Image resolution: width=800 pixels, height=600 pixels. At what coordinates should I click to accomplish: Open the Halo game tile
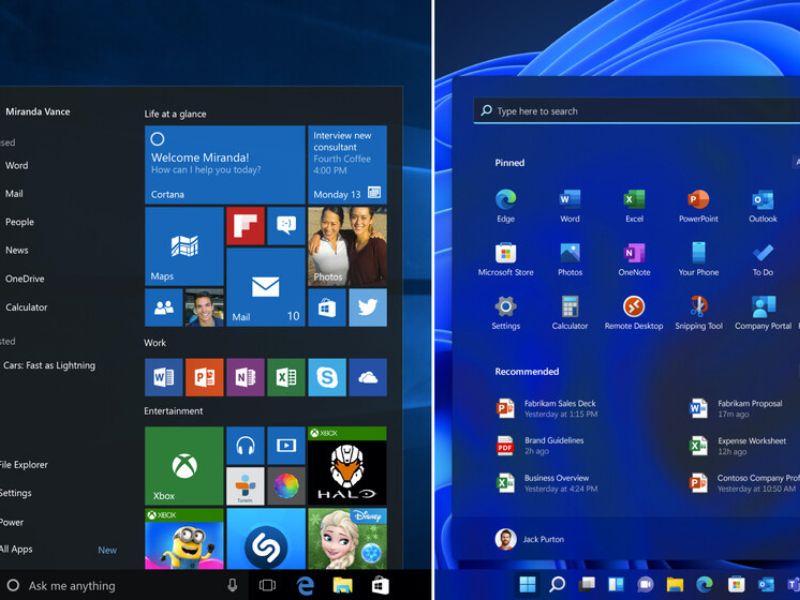346,466
